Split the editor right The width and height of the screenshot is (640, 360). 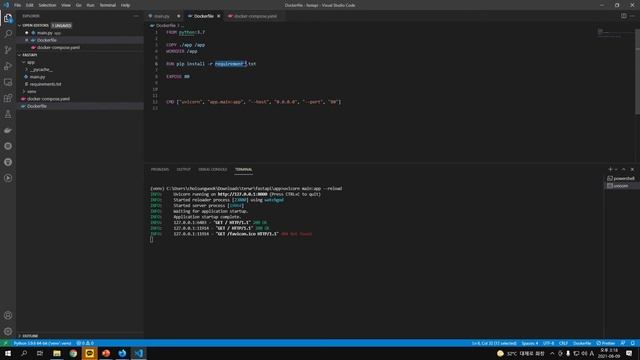624,16
